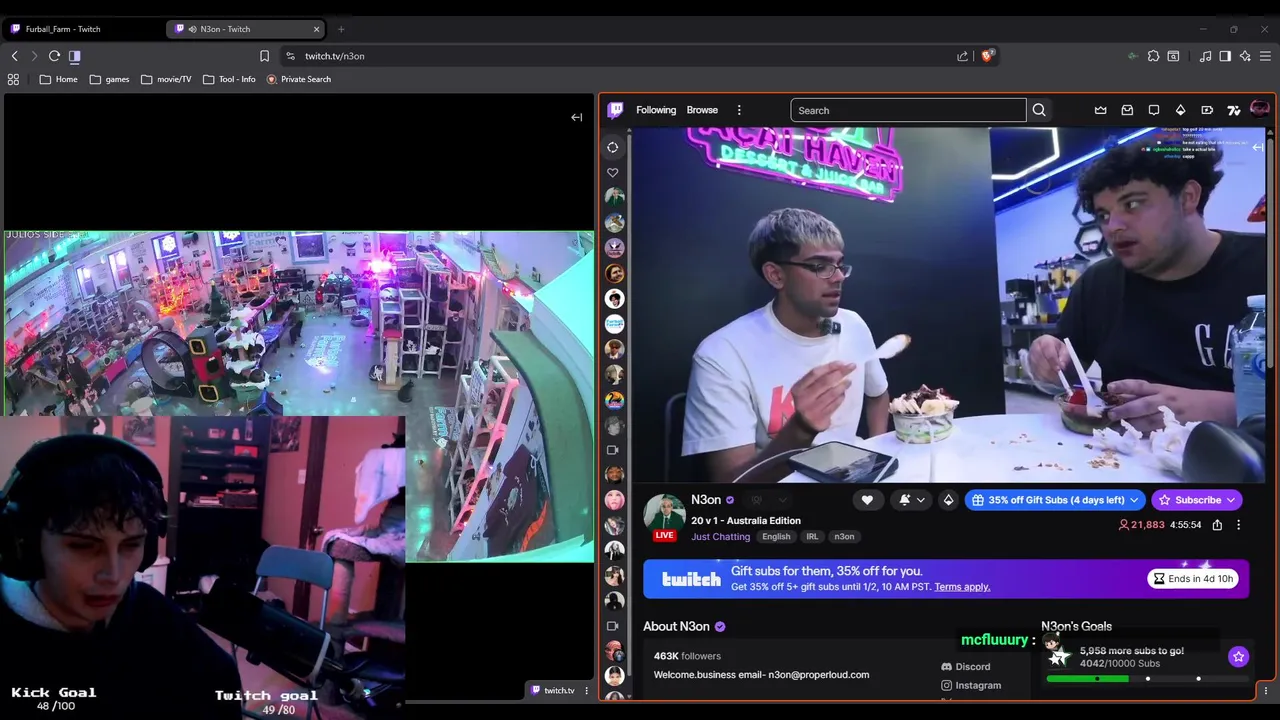Open the music note playlist icon
The width and height of the screenshot is (1280, 720).
(x=1205, y=56)
